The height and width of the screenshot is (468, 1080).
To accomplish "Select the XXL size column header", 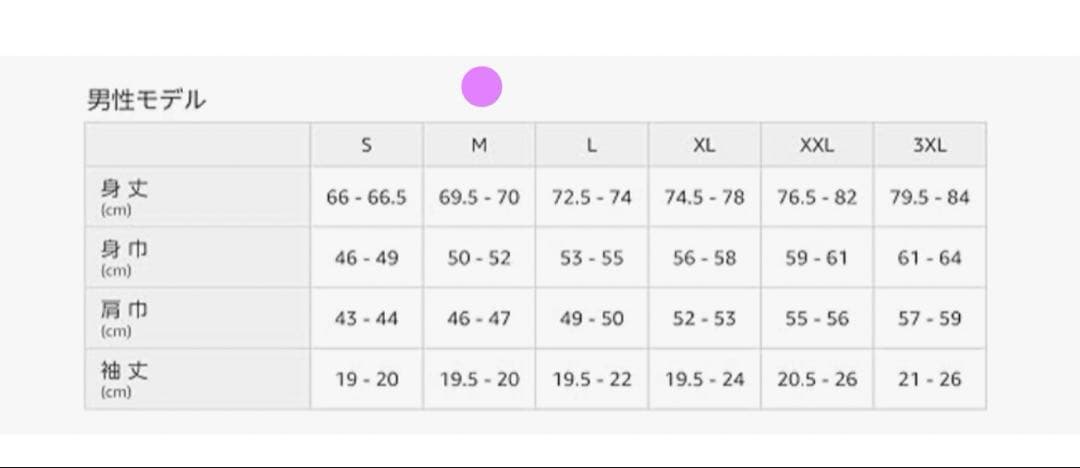I will click(817, 145).
